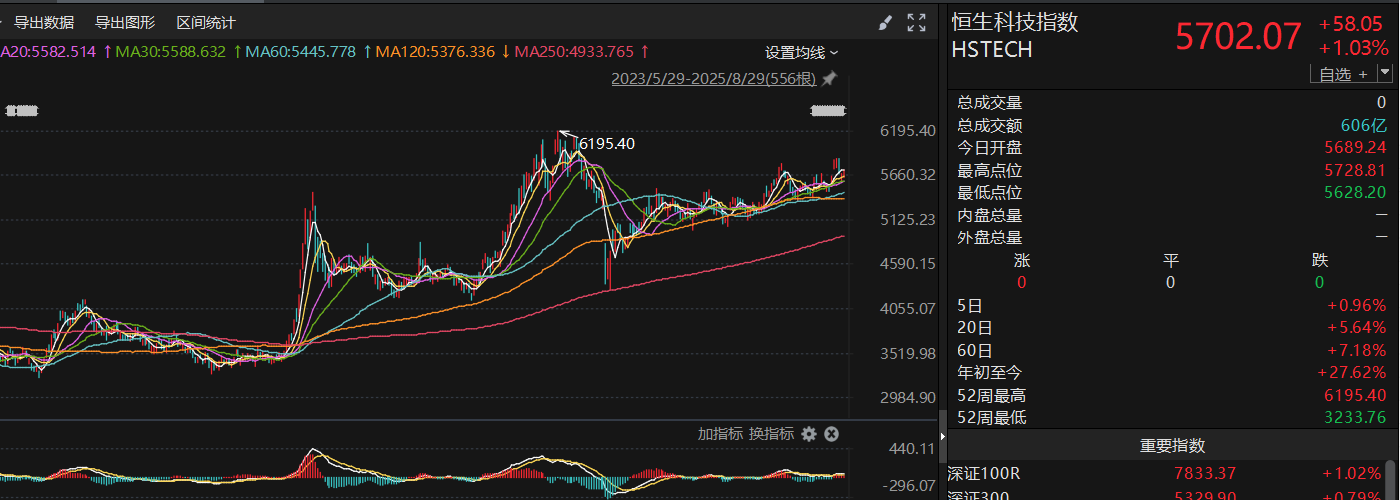Select the MA30:5588.632 legend label
This screenshot has width=1400, height=500.
(170, 52)
